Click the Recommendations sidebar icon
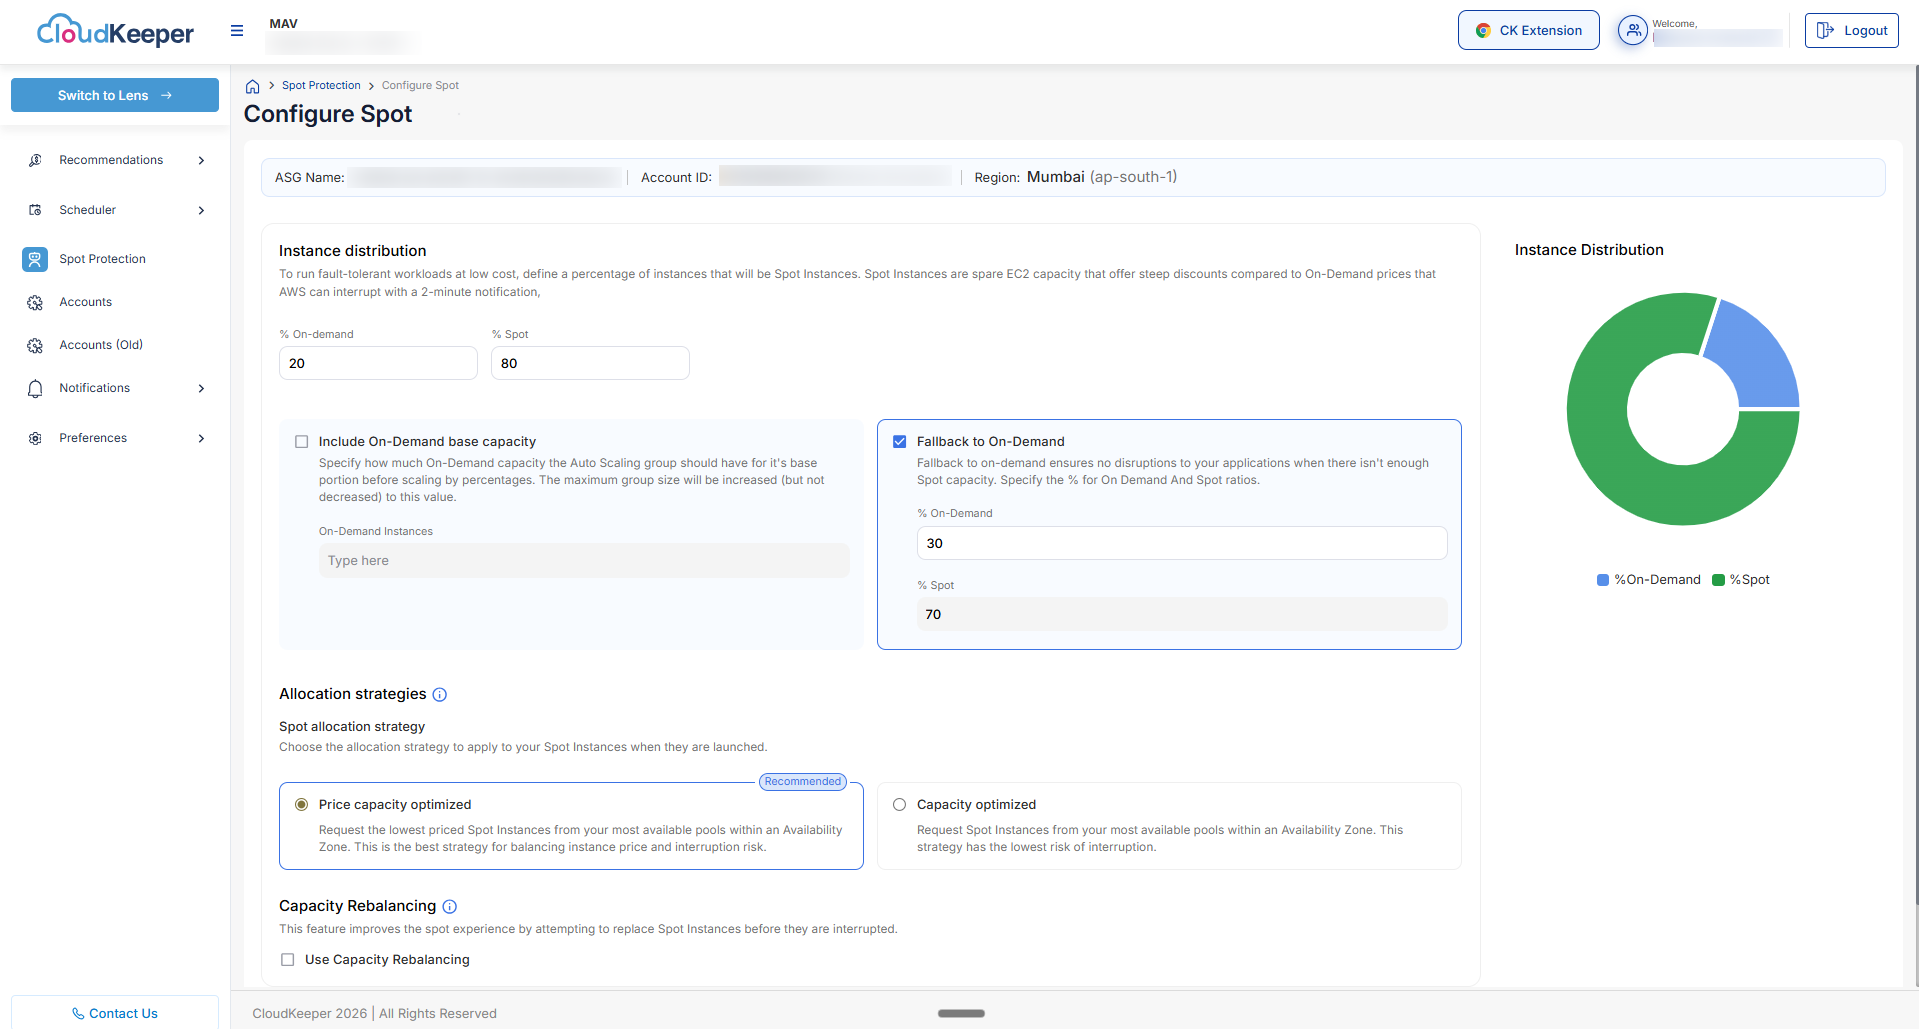Image resolution: width=1919 pixels, height=1029 pixels. click(x=35, y=160)
